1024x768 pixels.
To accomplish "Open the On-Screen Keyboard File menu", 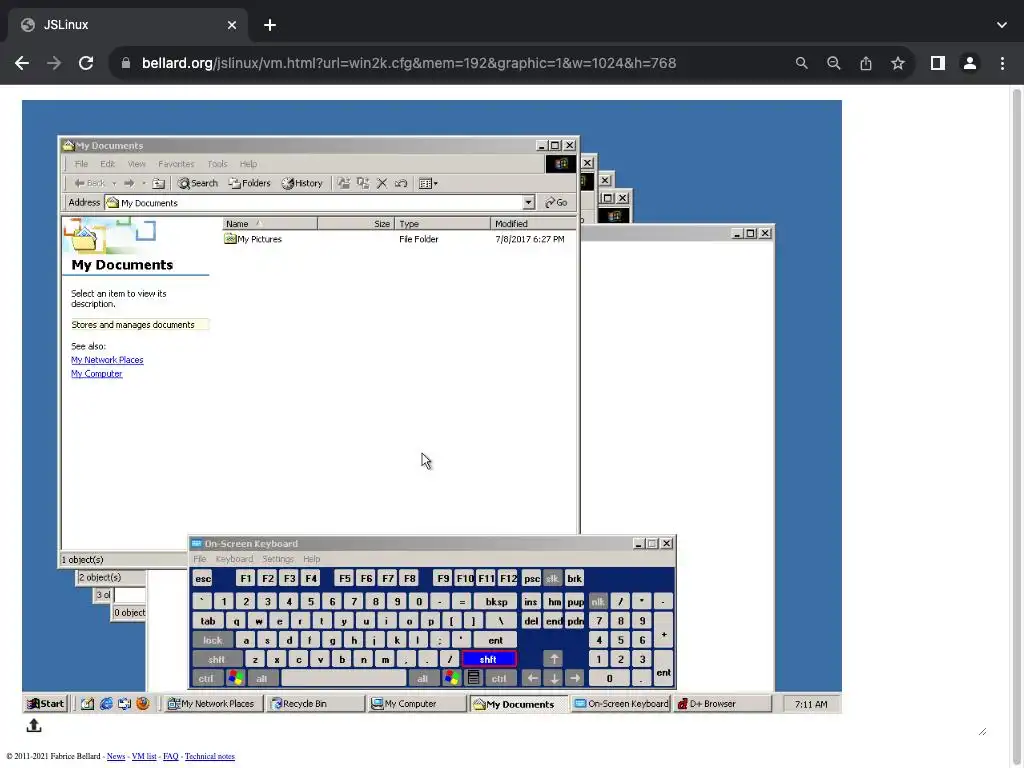I will click(200, 559).
